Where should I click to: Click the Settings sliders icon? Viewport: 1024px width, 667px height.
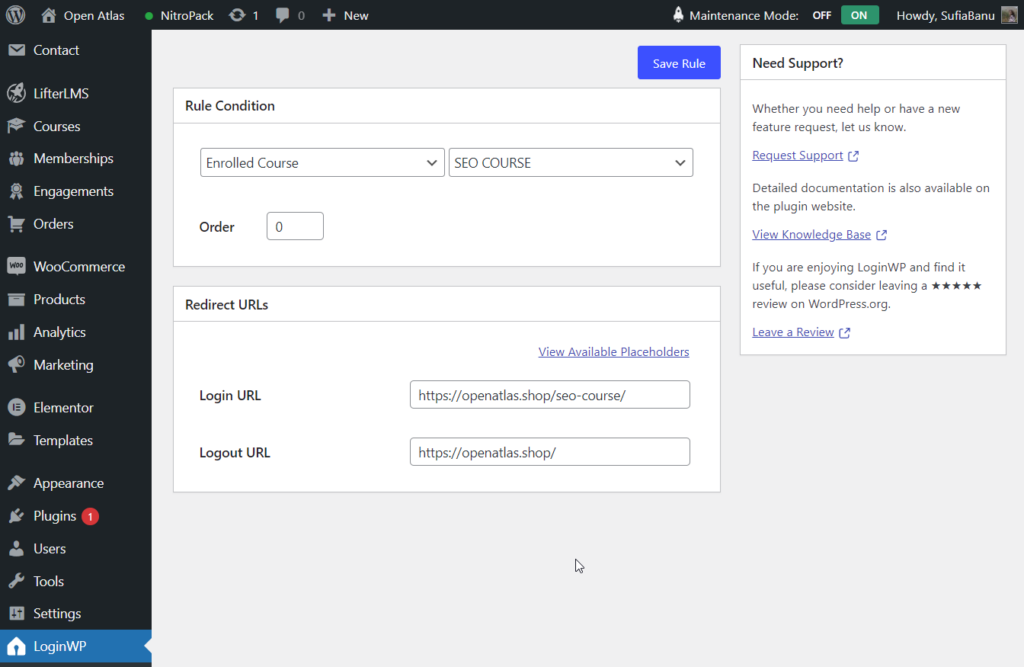tap(16, 613)
